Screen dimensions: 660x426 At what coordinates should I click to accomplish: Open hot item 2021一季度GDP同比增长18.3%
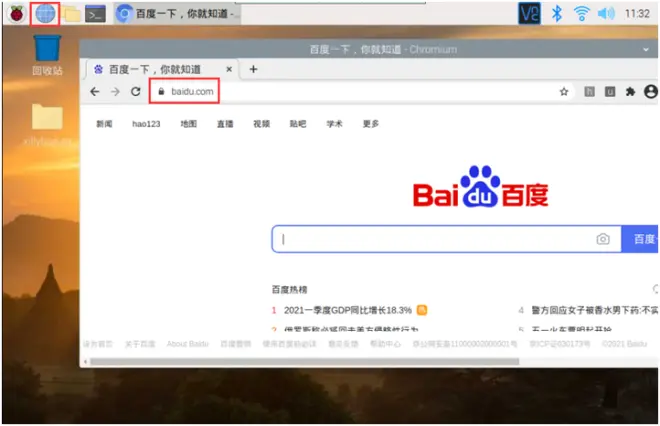pyautogui.click(x=348, y=310)
